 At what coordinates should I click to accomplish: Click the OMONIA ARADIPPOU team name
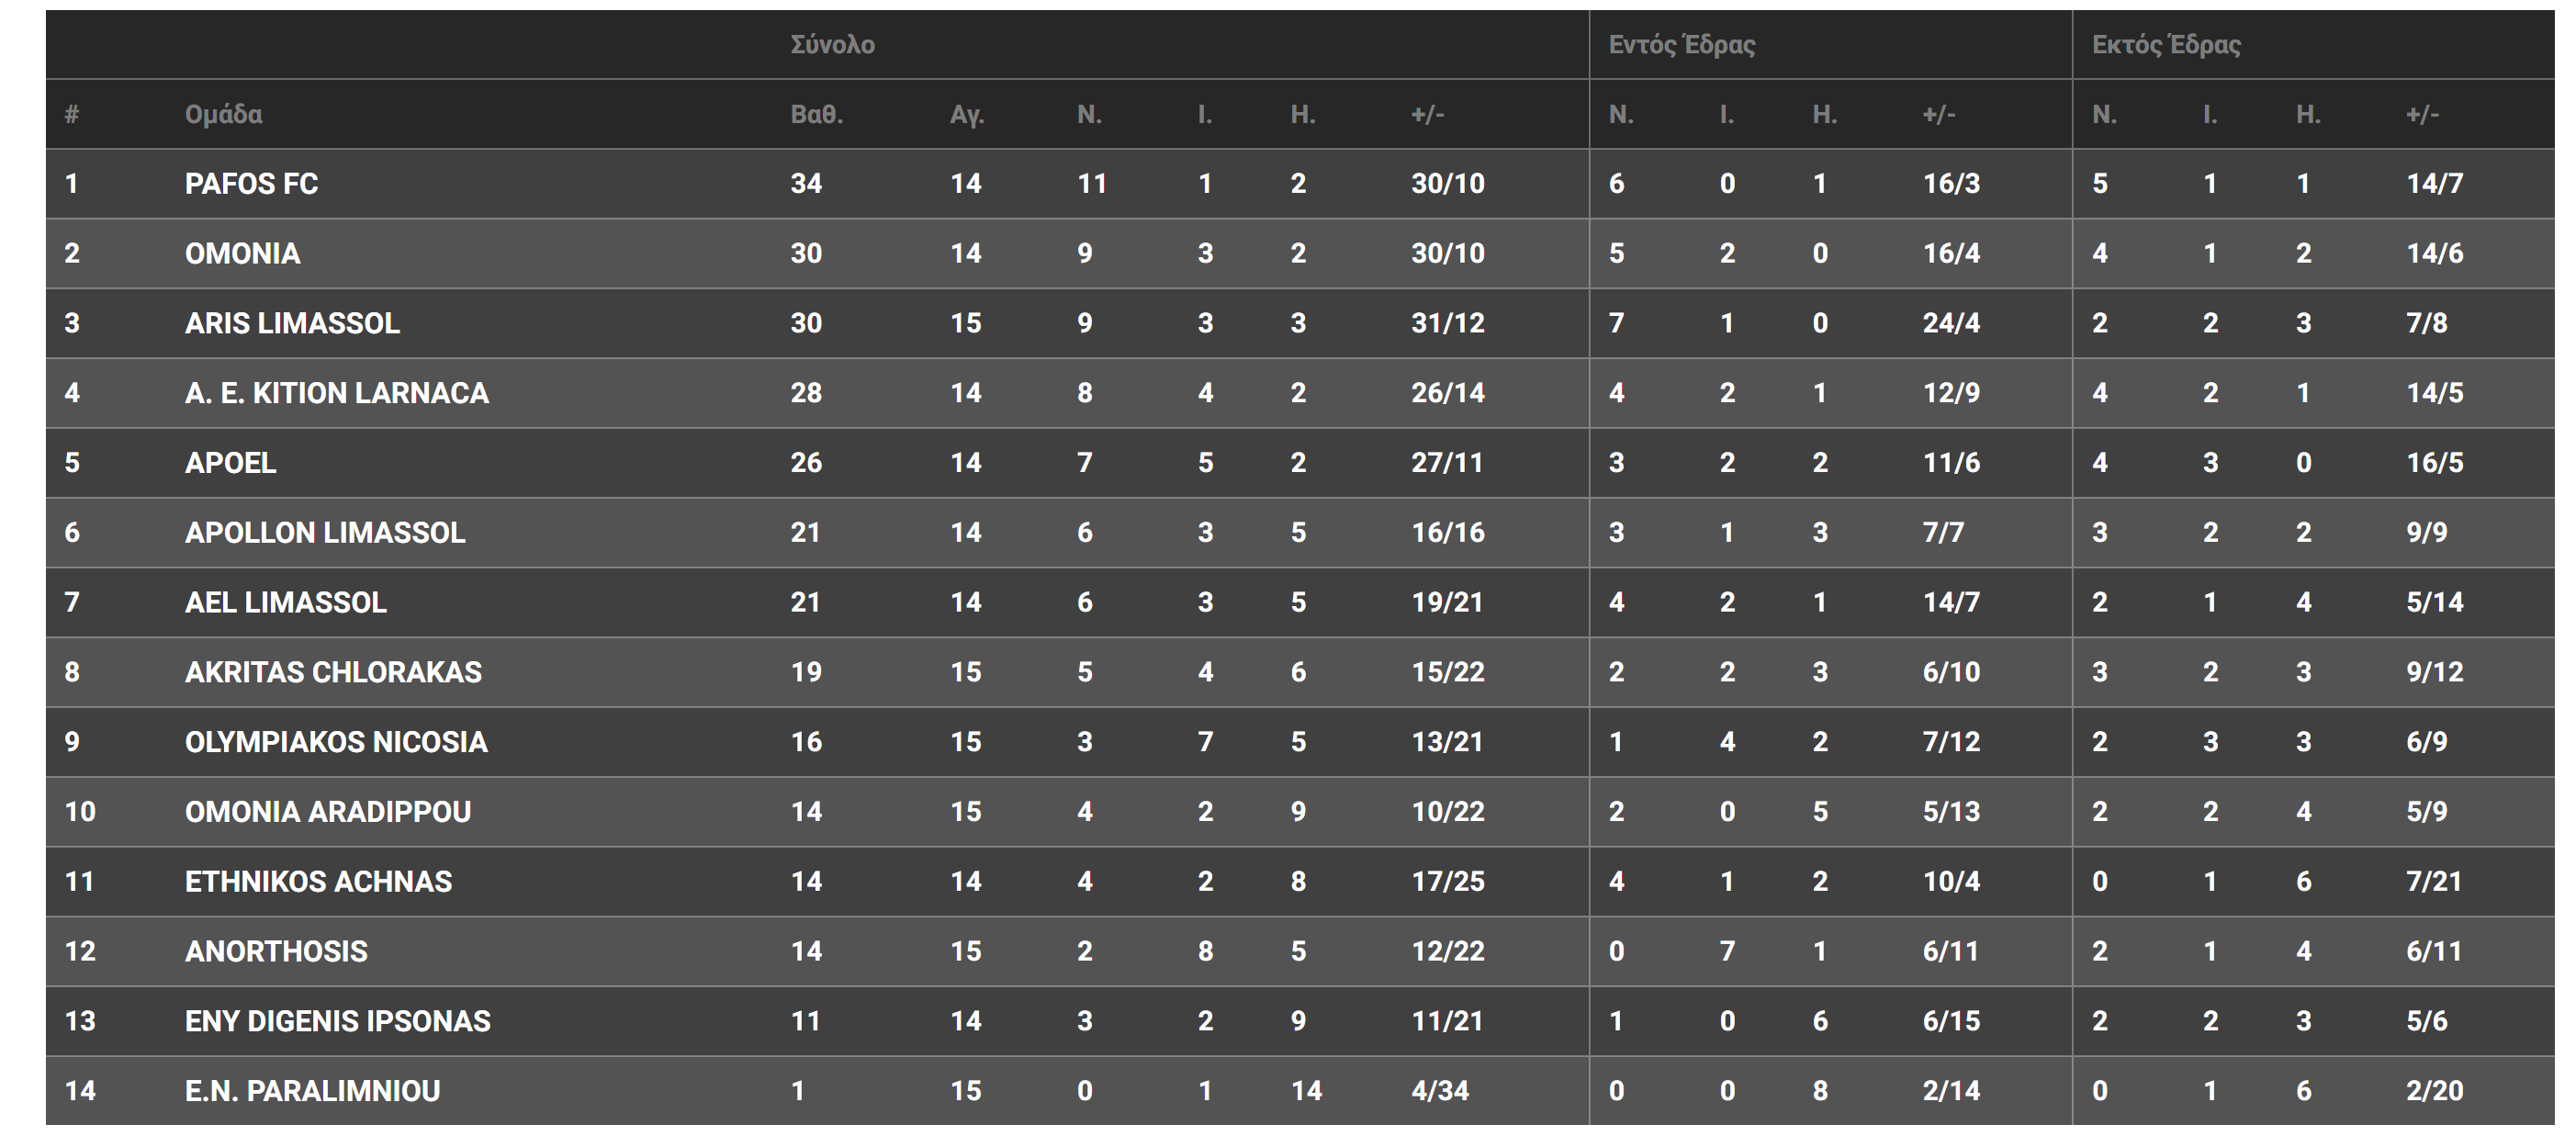[x=327, y=812]
